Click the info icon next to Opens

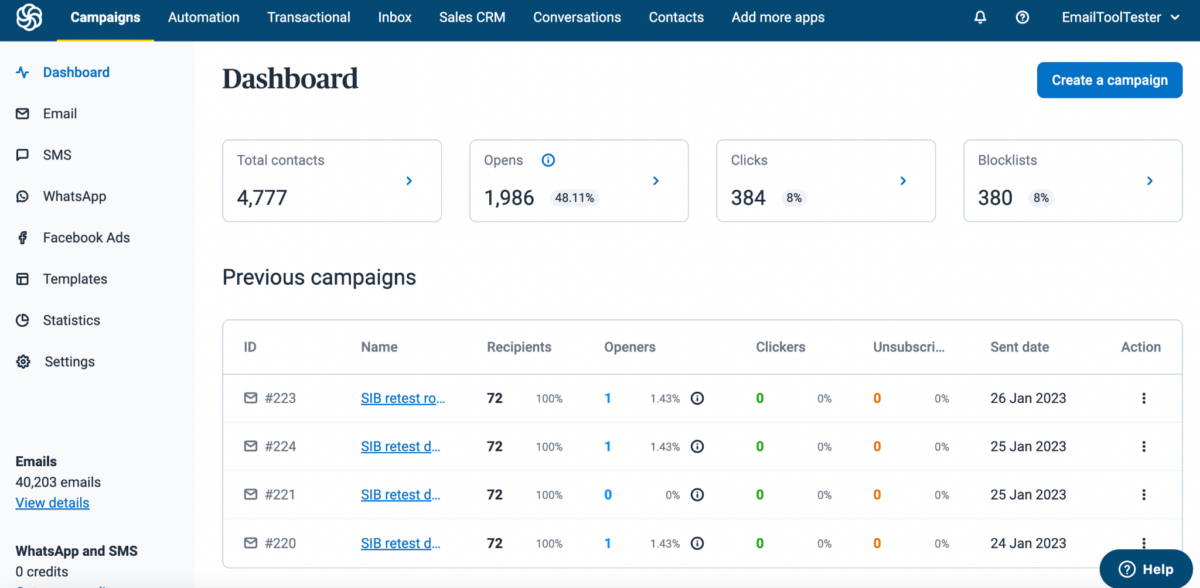point(548,159)
